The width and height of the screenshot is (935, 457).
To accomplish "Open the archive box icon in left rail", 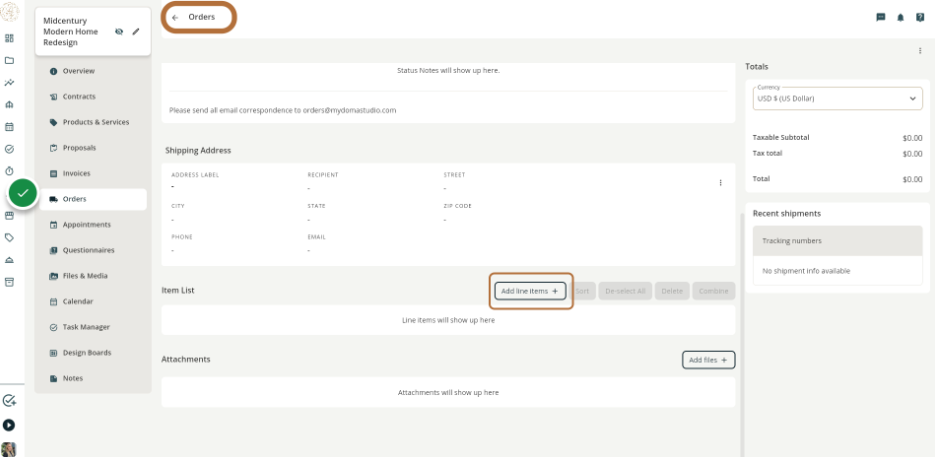I will coord(9,282).
